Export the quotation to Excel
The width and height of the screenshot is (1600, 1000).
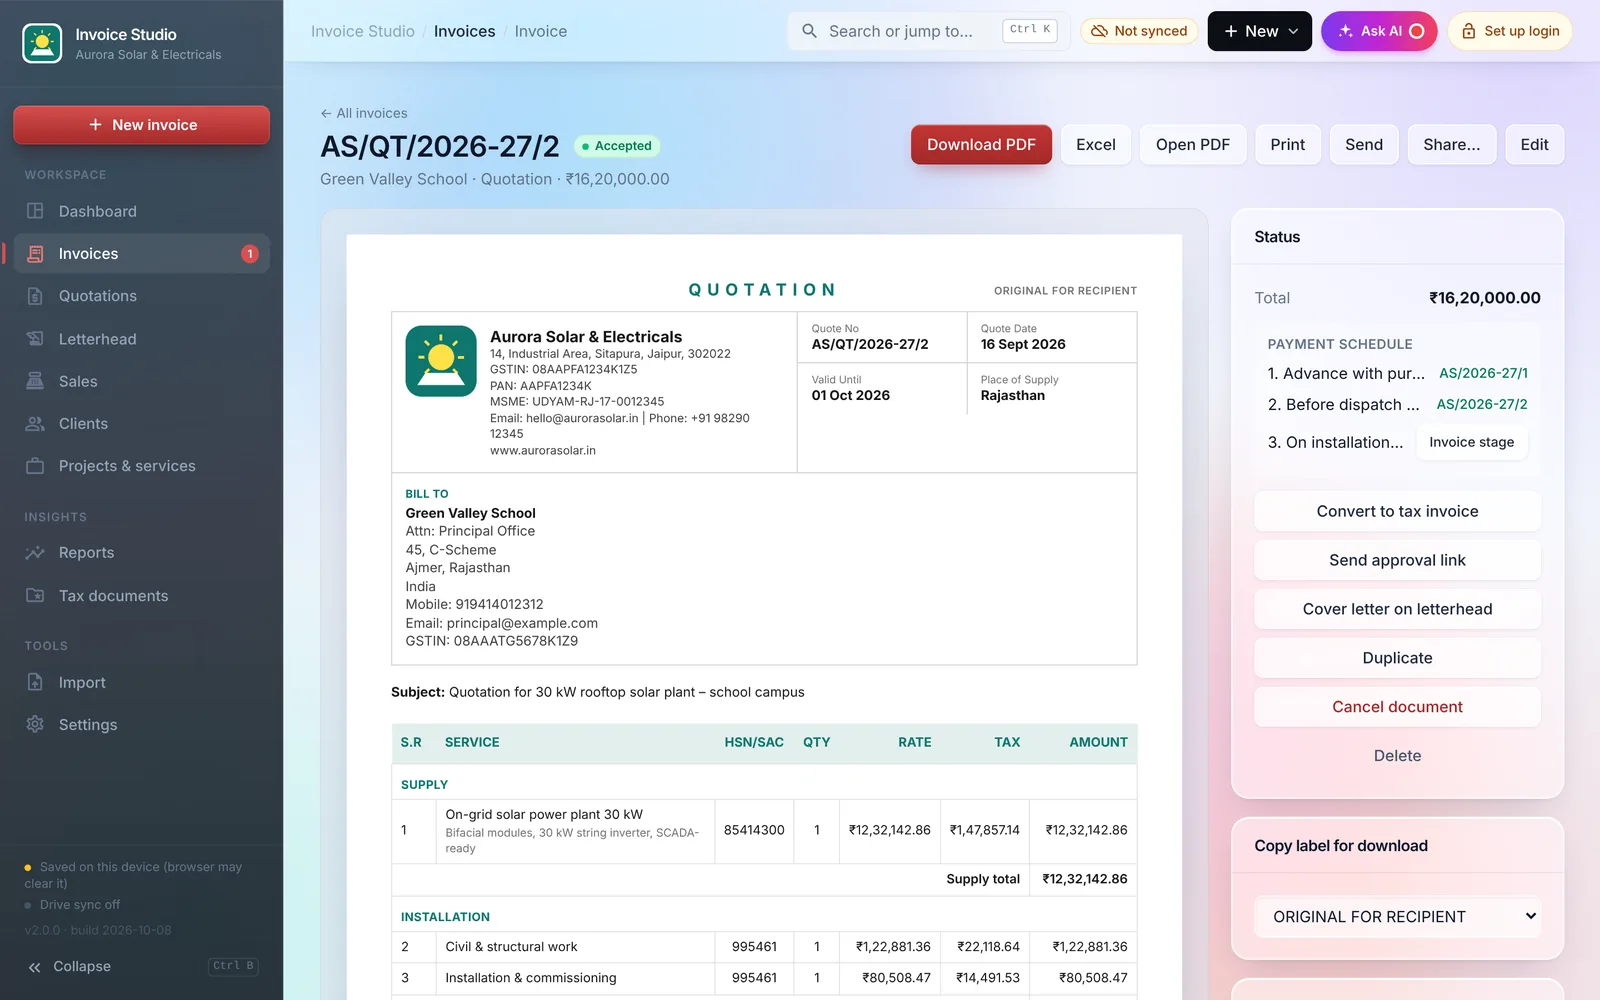(x=1096, y=145)
